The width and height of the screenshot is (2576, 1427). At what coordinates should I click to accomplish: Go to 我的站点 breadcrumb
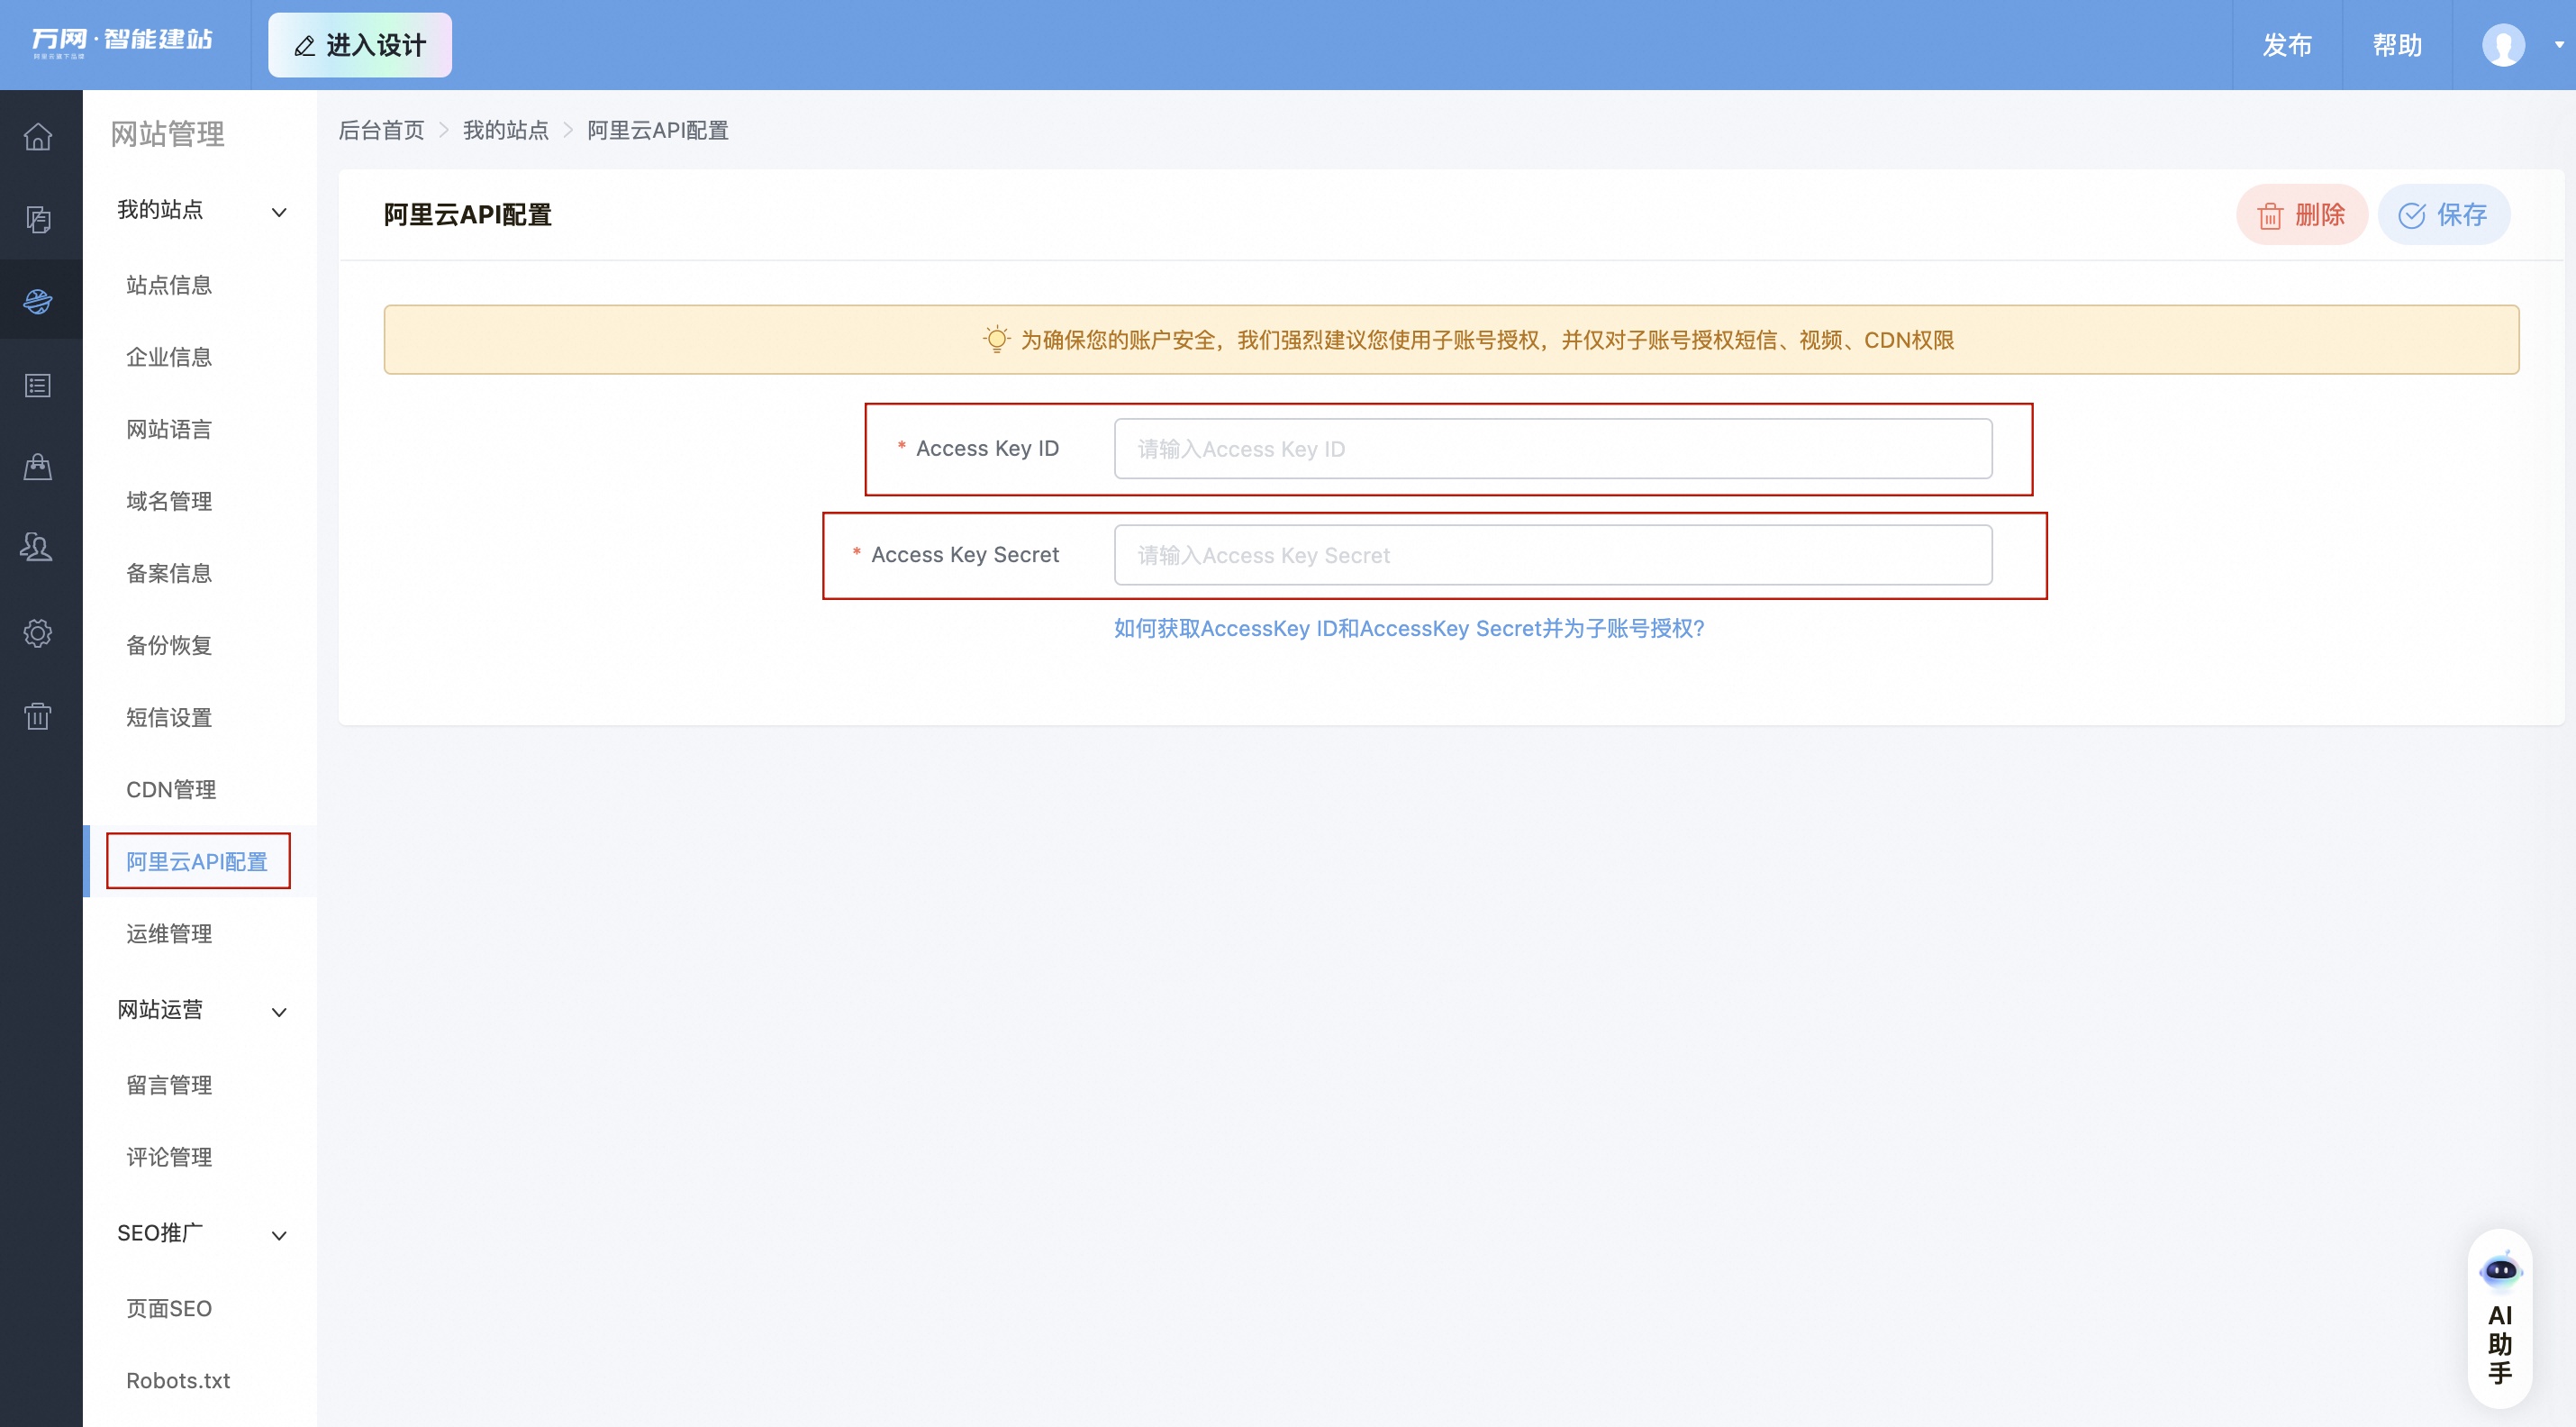point(505,130)
